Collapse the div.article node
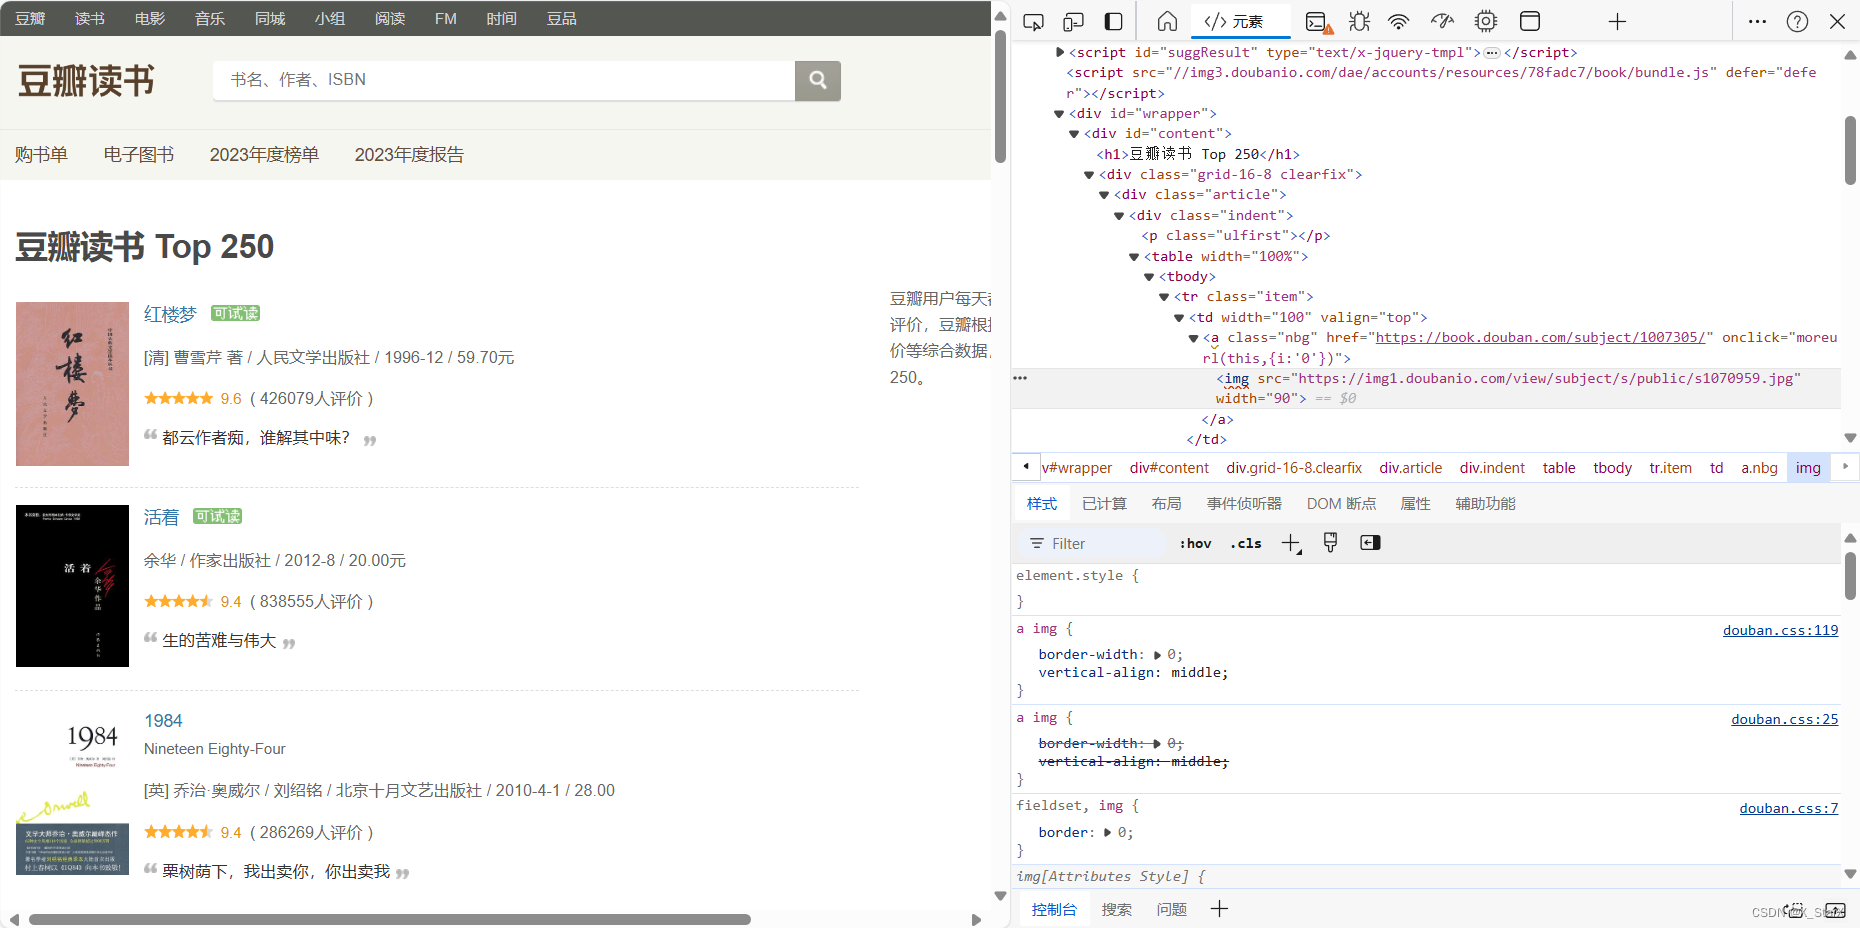Screen dimensions: 1860x928 pos(1105,195)
